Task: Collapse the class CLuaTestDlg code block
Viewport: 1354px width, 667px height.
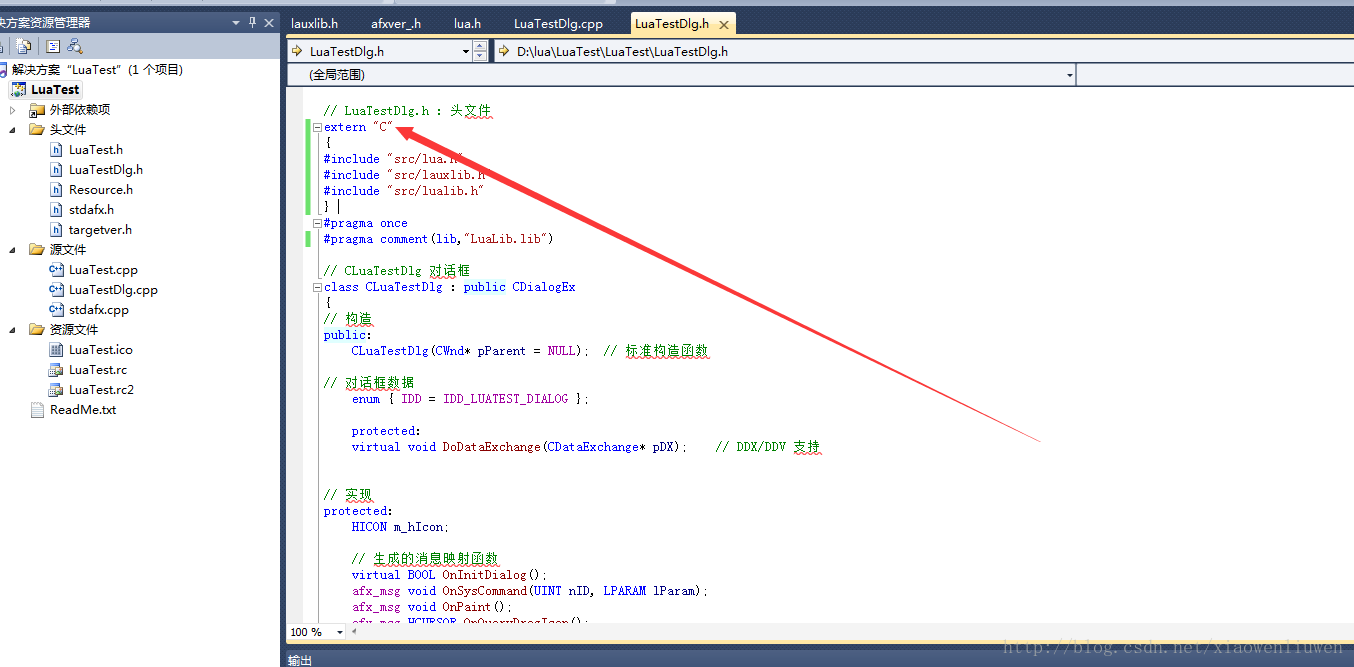Action: pyautogui.click(x=317, y=287)
